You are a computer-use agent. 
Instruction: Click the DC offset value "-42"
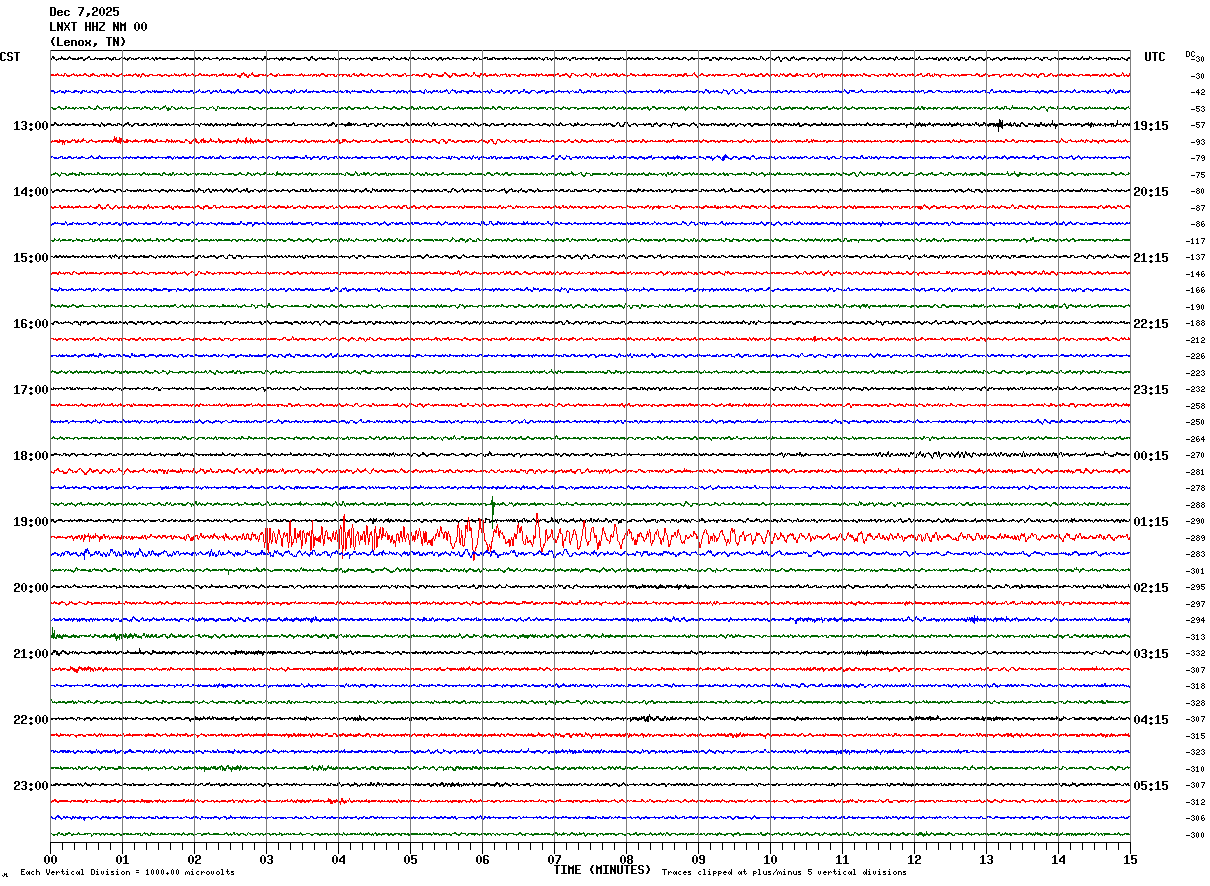1197,93
